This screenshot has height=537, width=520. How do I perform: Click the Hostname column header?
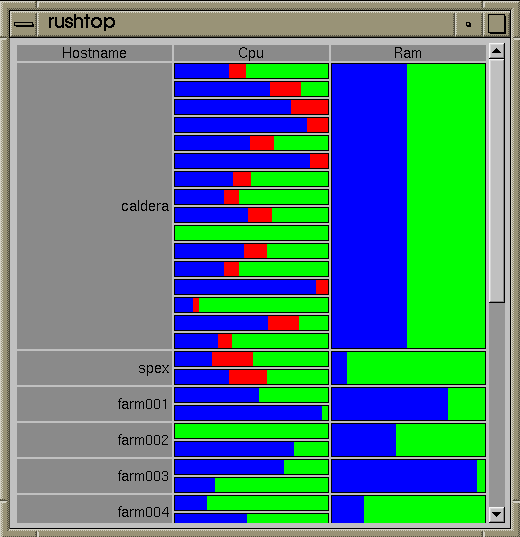coord(94,53)
